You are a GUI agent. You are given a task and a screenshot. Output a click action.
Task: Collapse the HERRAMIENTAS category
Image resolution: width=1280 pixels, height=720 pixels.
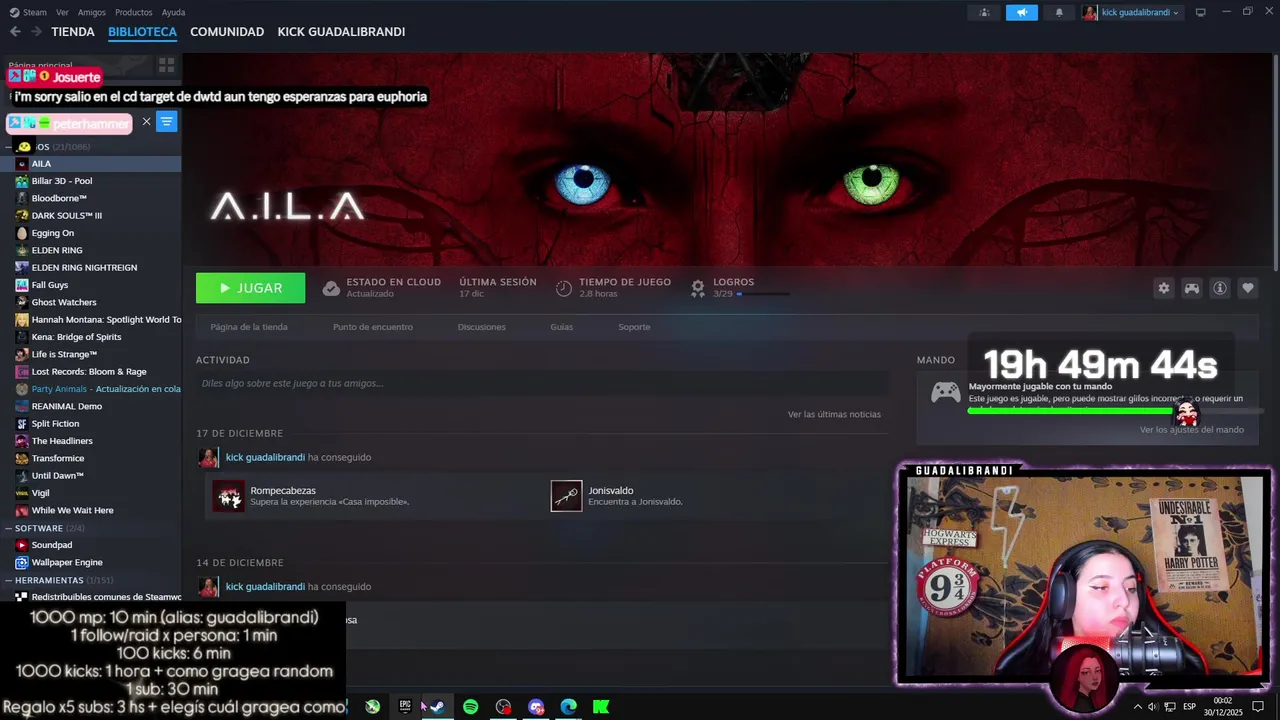click(8, 580)
